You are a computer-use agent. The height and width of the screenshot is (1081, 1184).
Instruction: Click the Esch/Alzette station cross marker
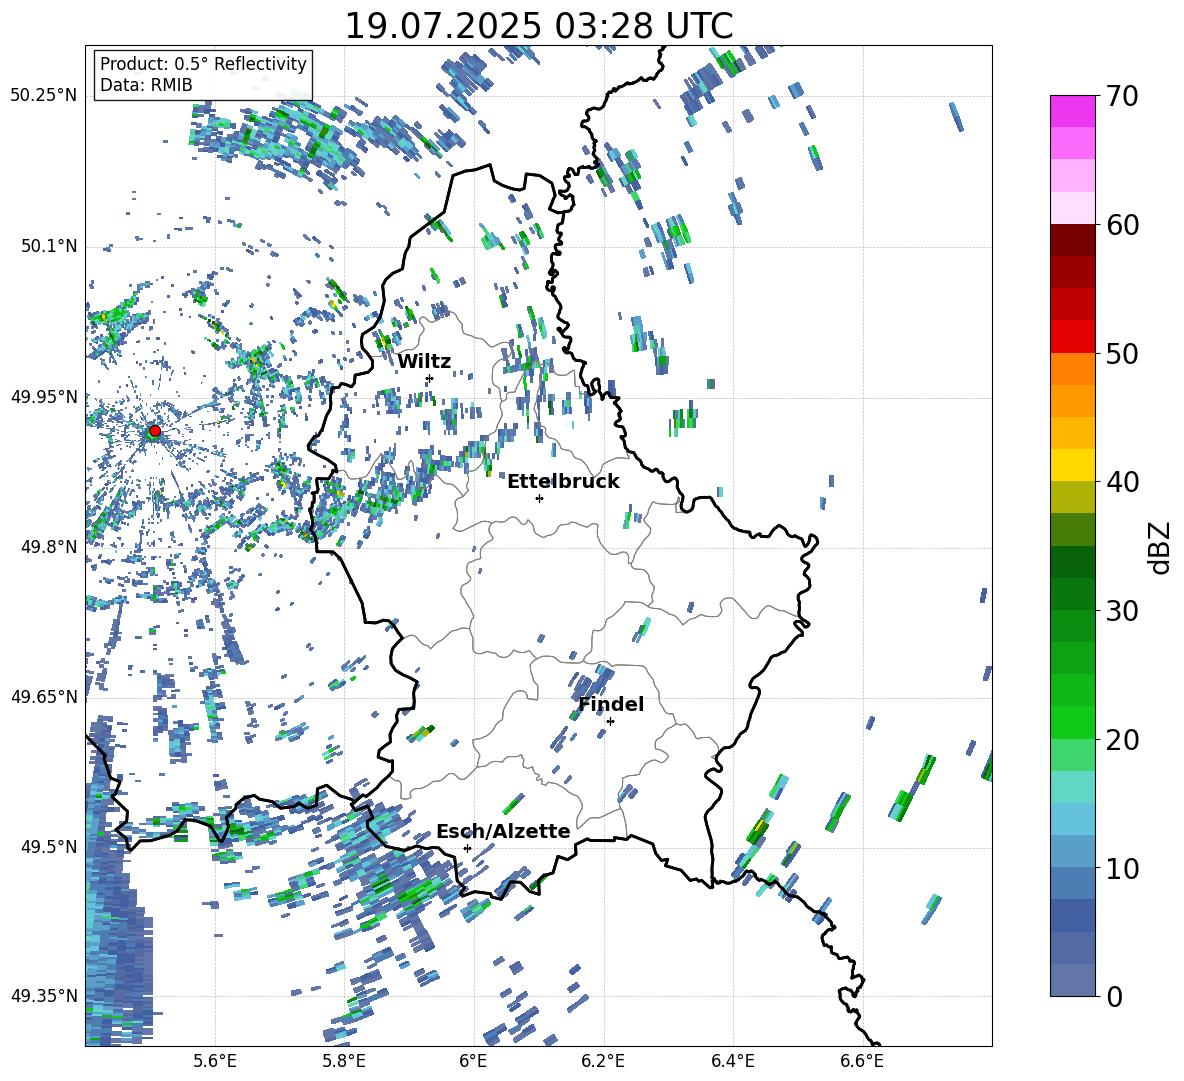[467, 848]
